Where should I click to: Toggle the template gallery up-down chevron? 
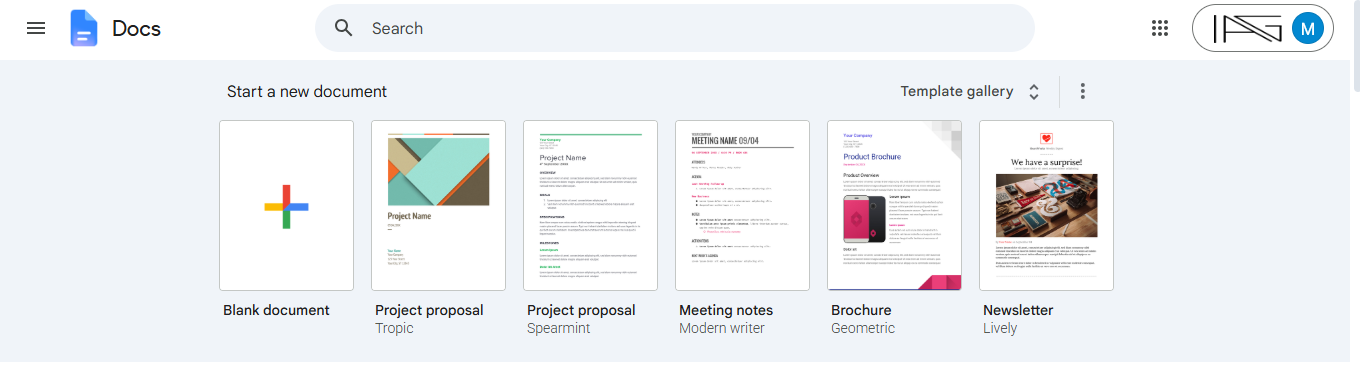tap(1034, 92)
